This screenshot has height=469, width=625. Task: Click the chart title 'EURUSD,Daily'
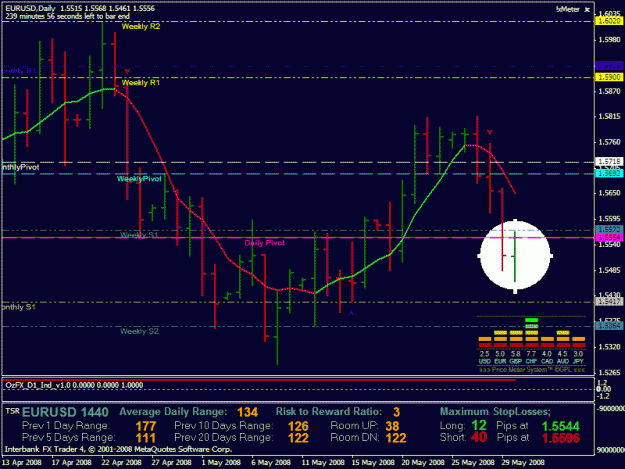click(30, 8)
